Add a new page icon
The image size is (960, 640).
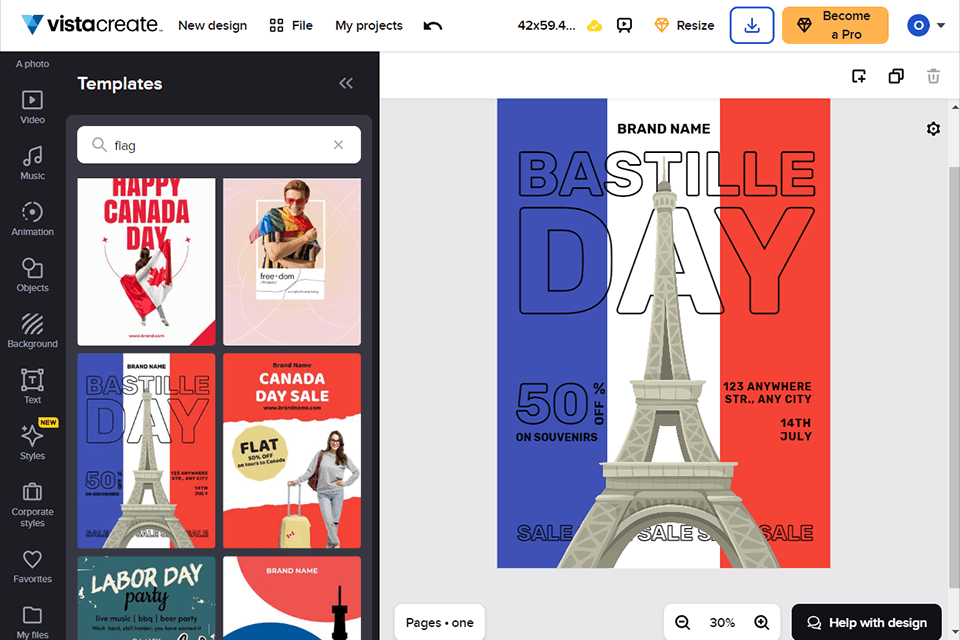[x=859, y=76]
